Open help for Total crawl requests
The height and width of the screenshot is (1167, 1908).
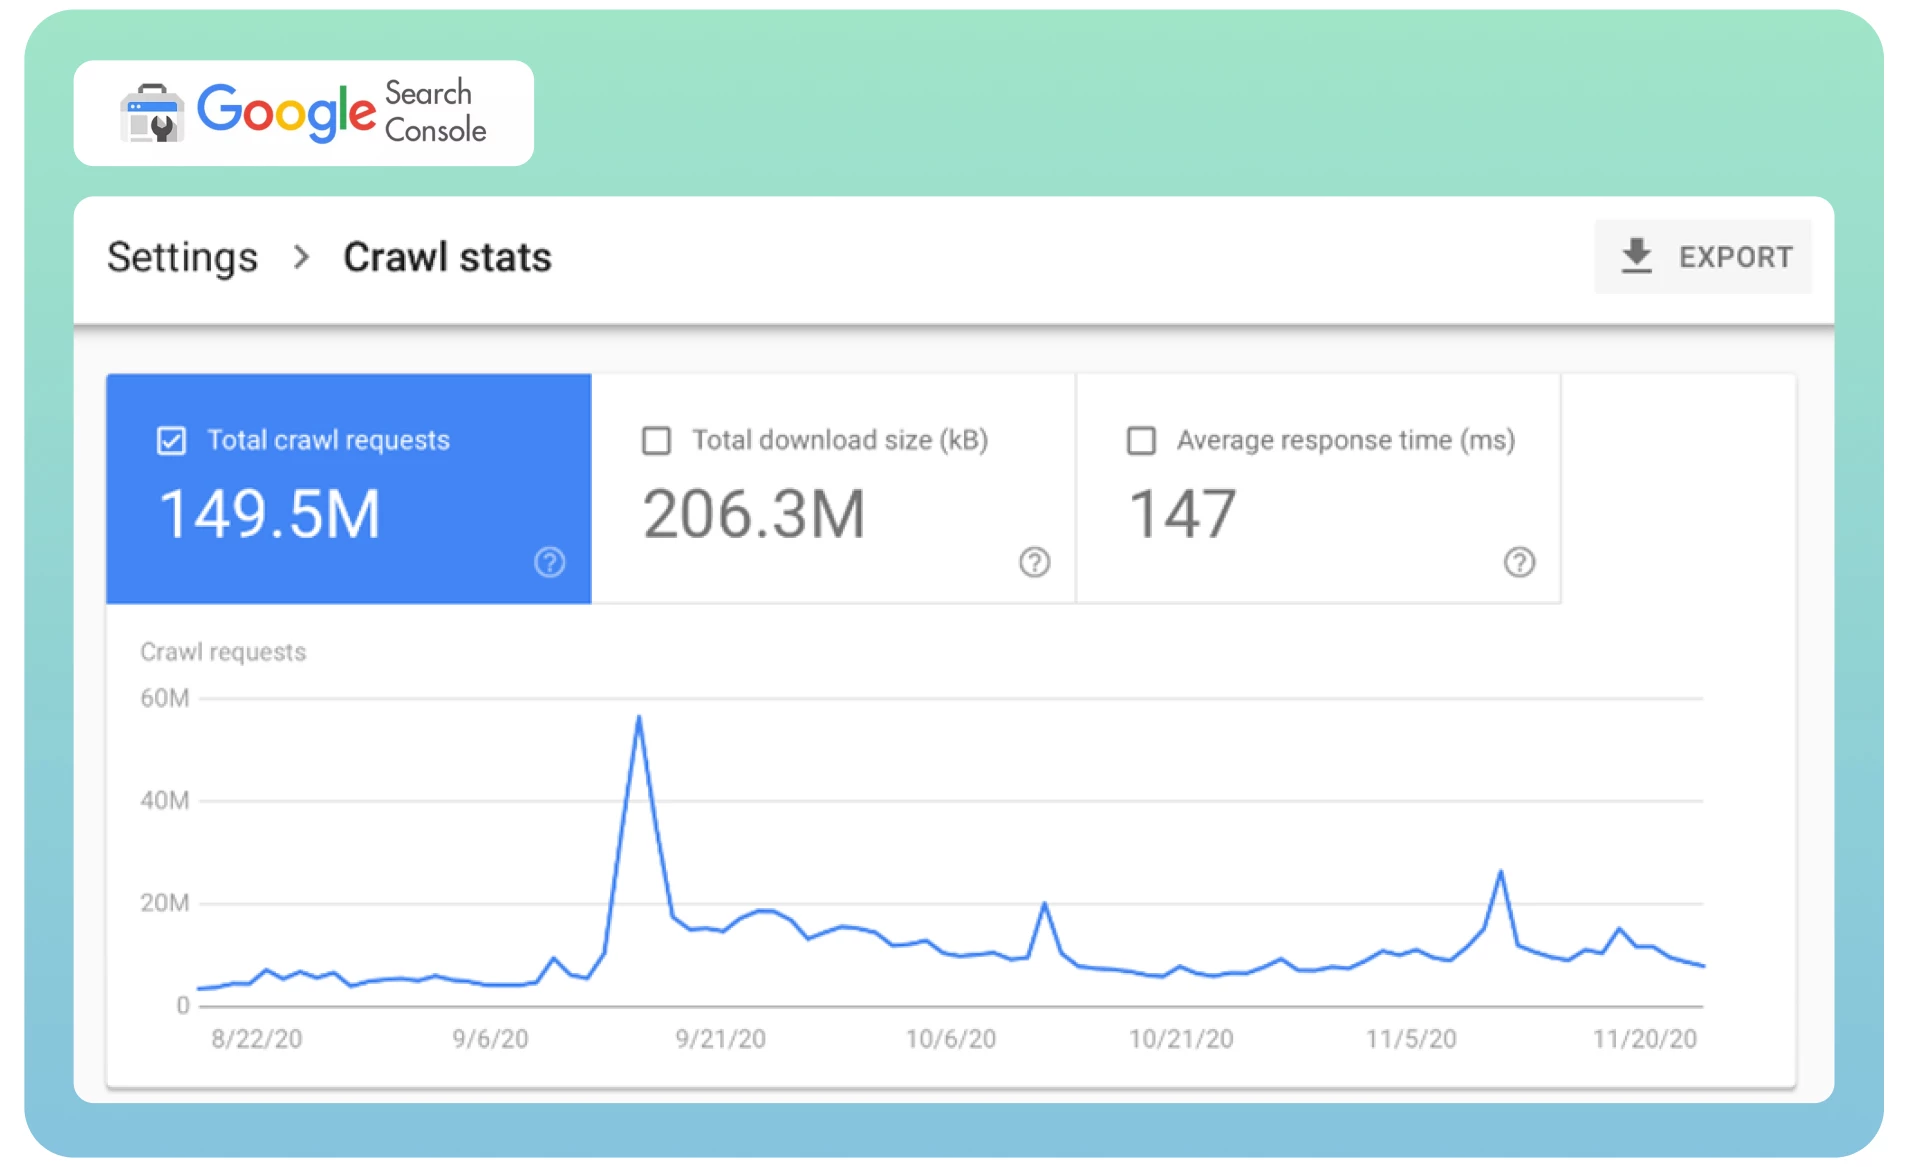[x=549, y=562]
